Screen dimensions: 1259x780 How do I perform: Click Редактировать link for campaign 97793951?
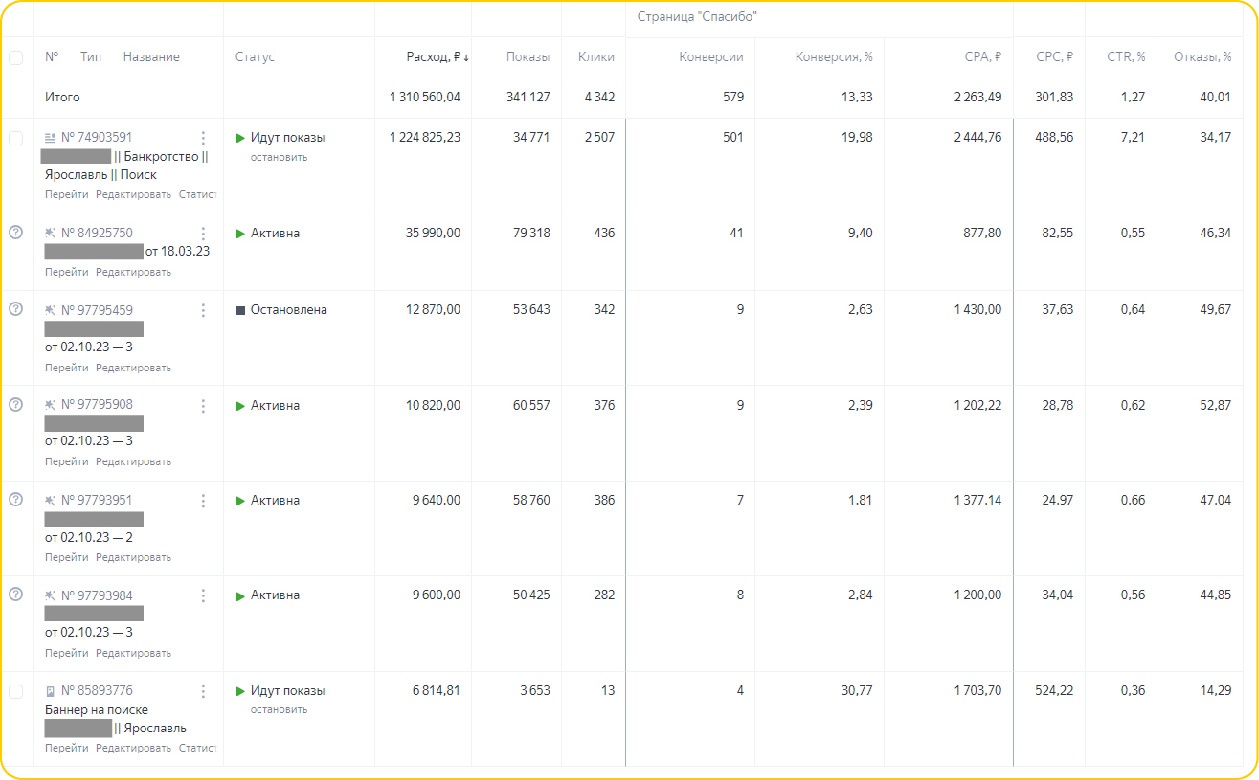tap(134, 557)
